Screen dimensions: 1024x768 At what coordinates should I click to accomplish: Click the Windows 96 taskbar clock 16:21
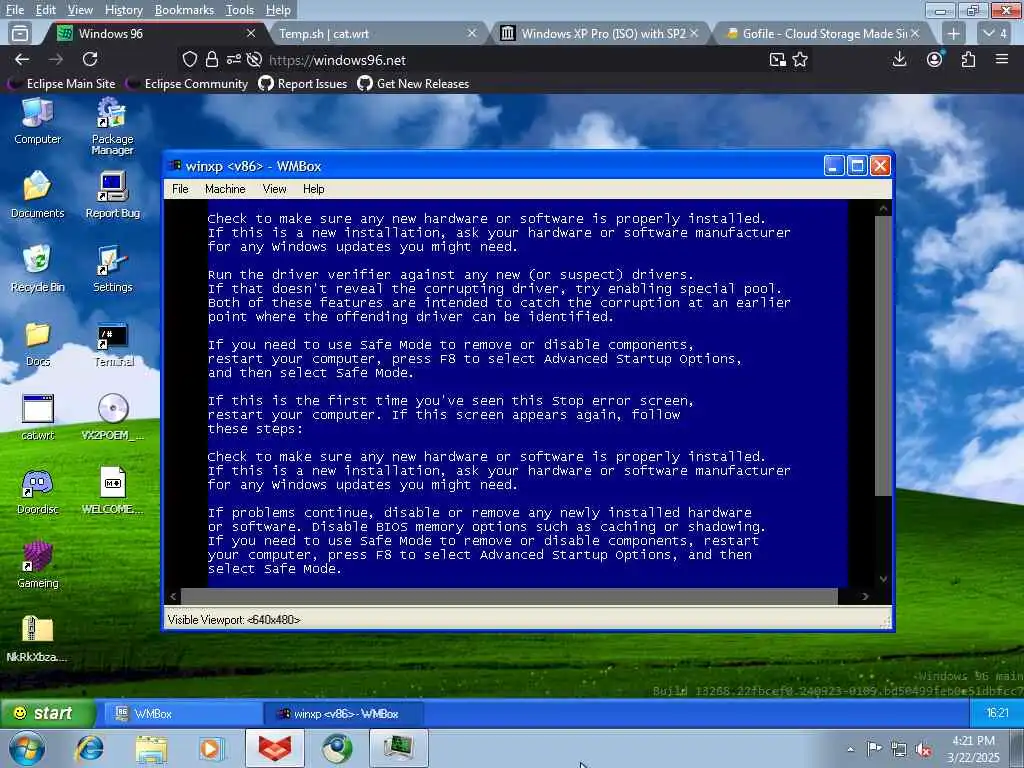[997, 712]
